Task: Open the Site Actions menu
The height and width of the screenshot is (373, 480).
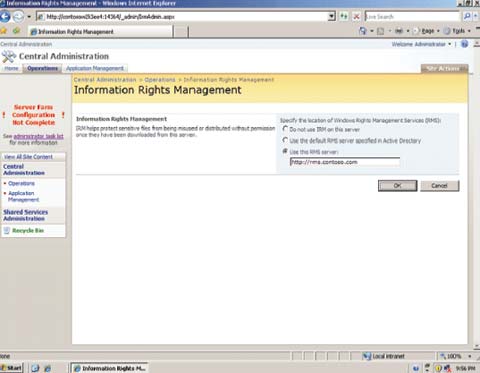Action: point(444,68)
